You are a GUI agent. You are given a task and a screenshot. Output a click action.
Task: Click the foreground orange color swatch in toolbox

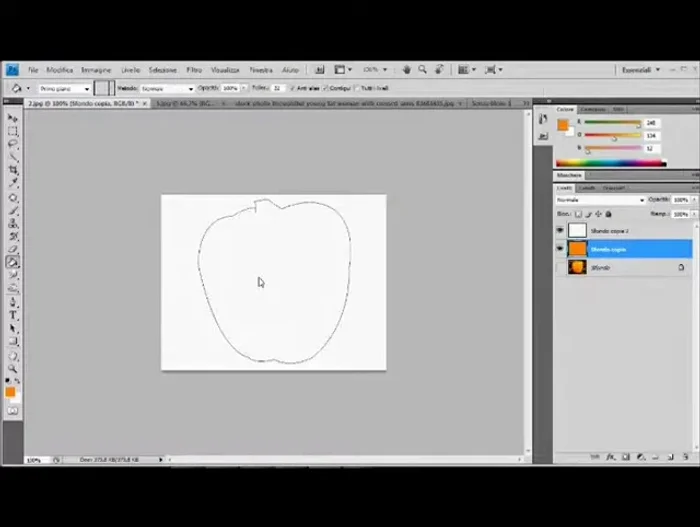click(x=10, y=391)
